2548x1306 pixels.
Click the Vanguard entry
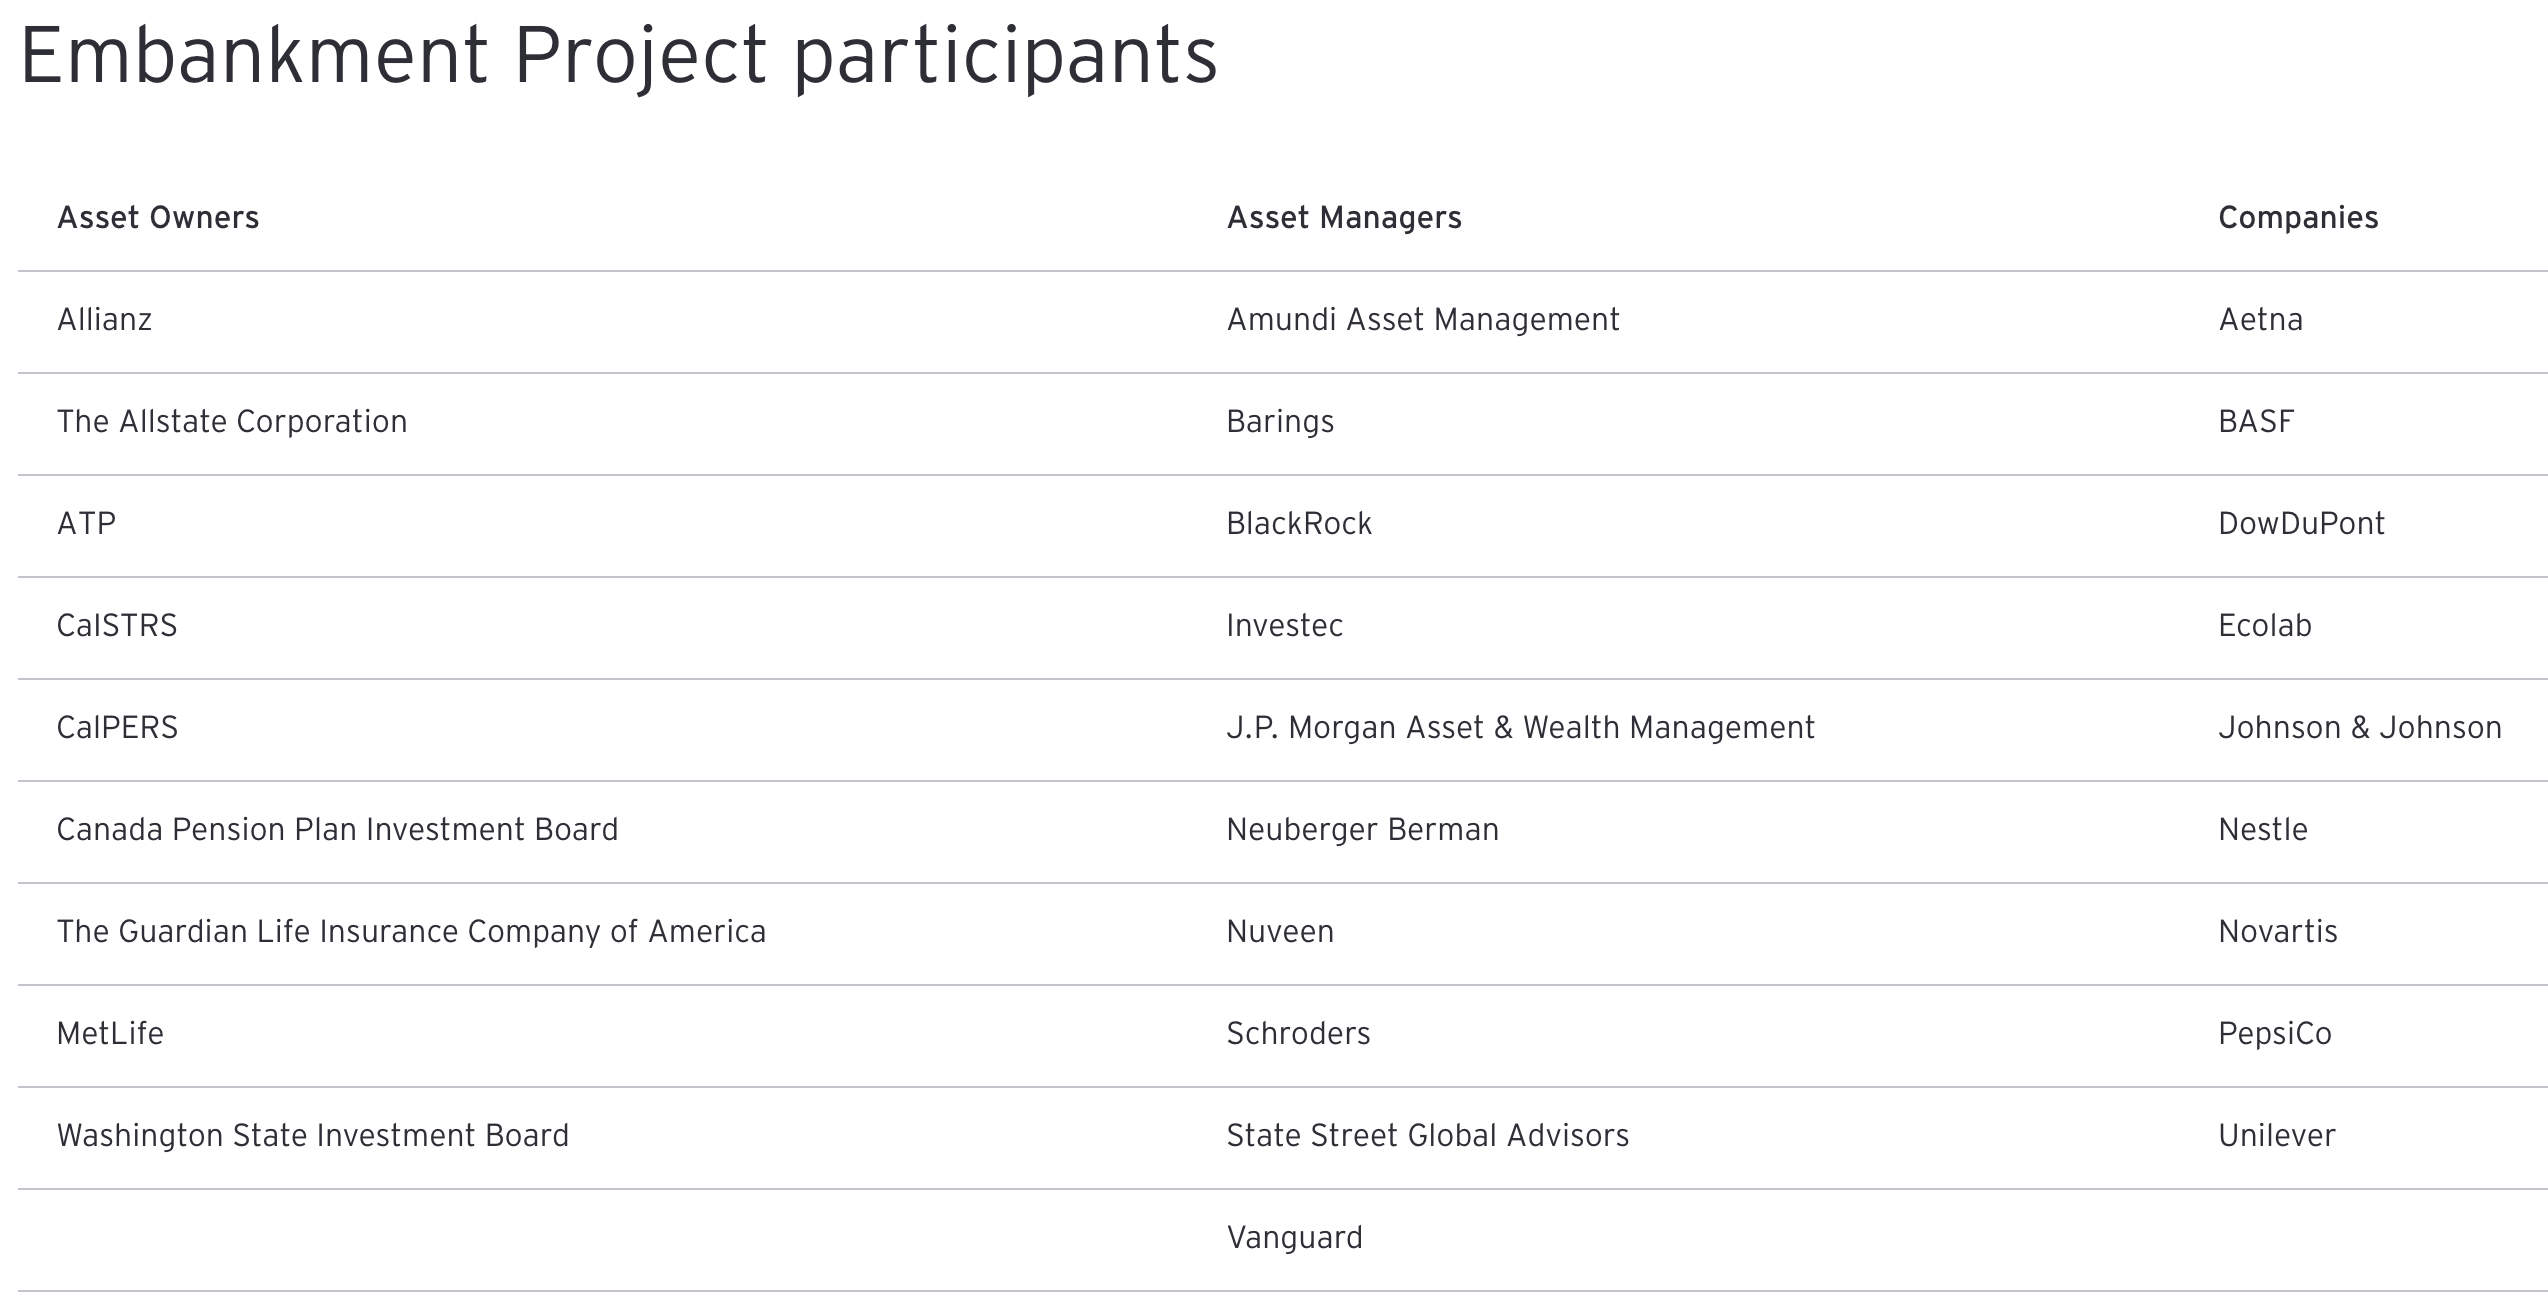1294,1238
